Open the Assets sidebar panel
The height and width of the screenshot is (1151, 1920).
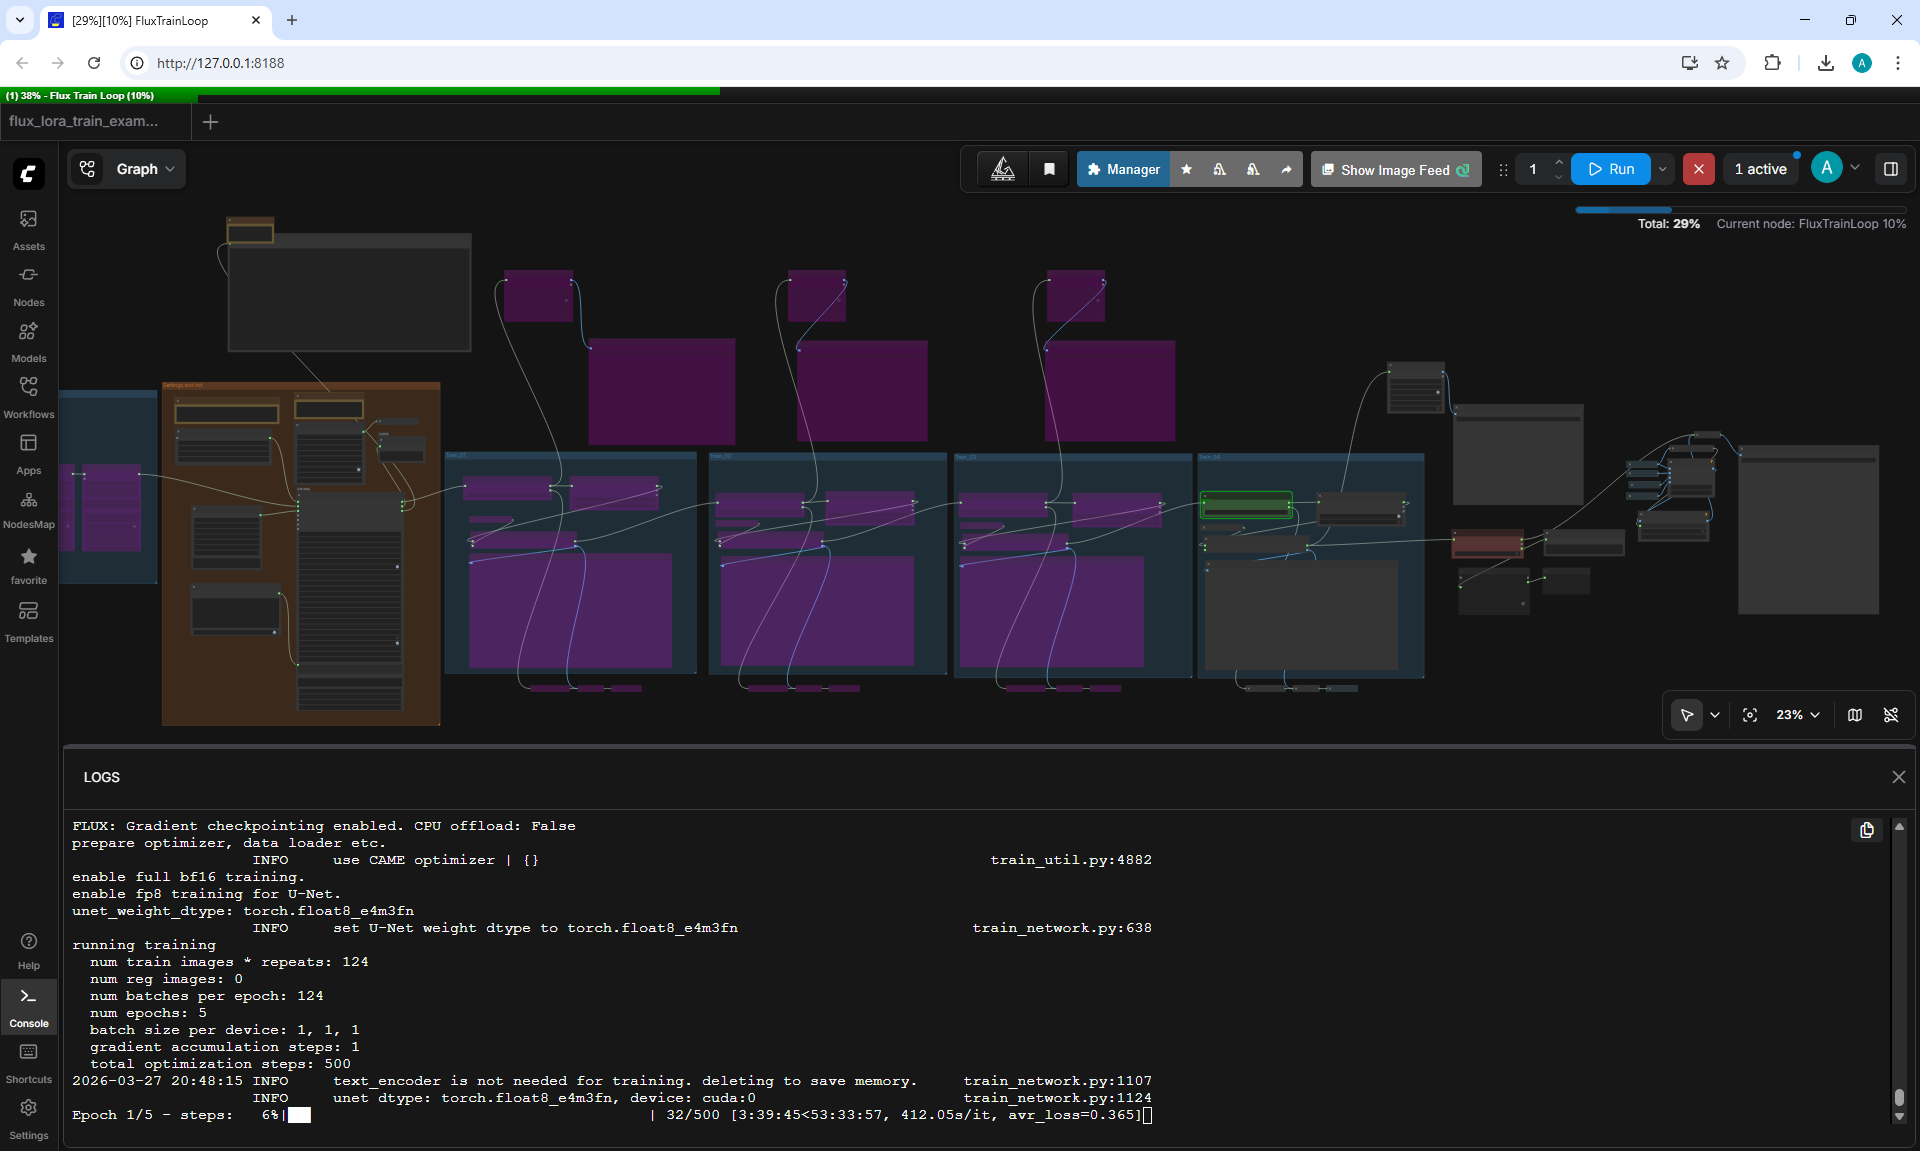click(29, 230)
